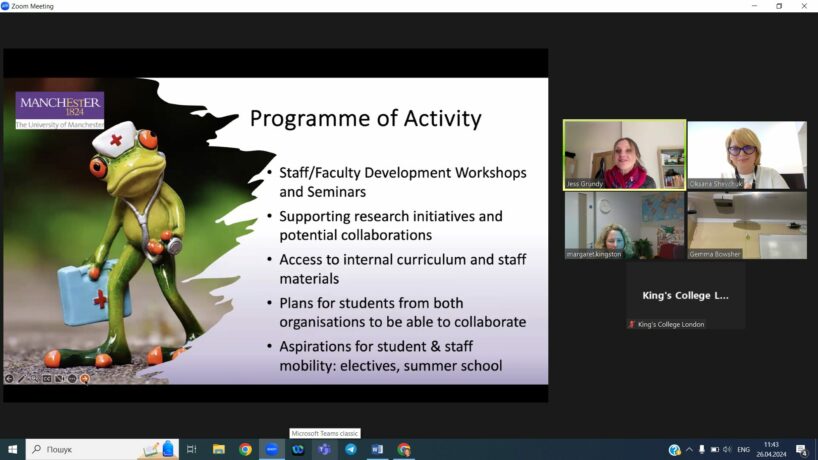Select Oksana Shevchuk's video tile
This screenshot has height=460, width=818.
tap(746, 155)
